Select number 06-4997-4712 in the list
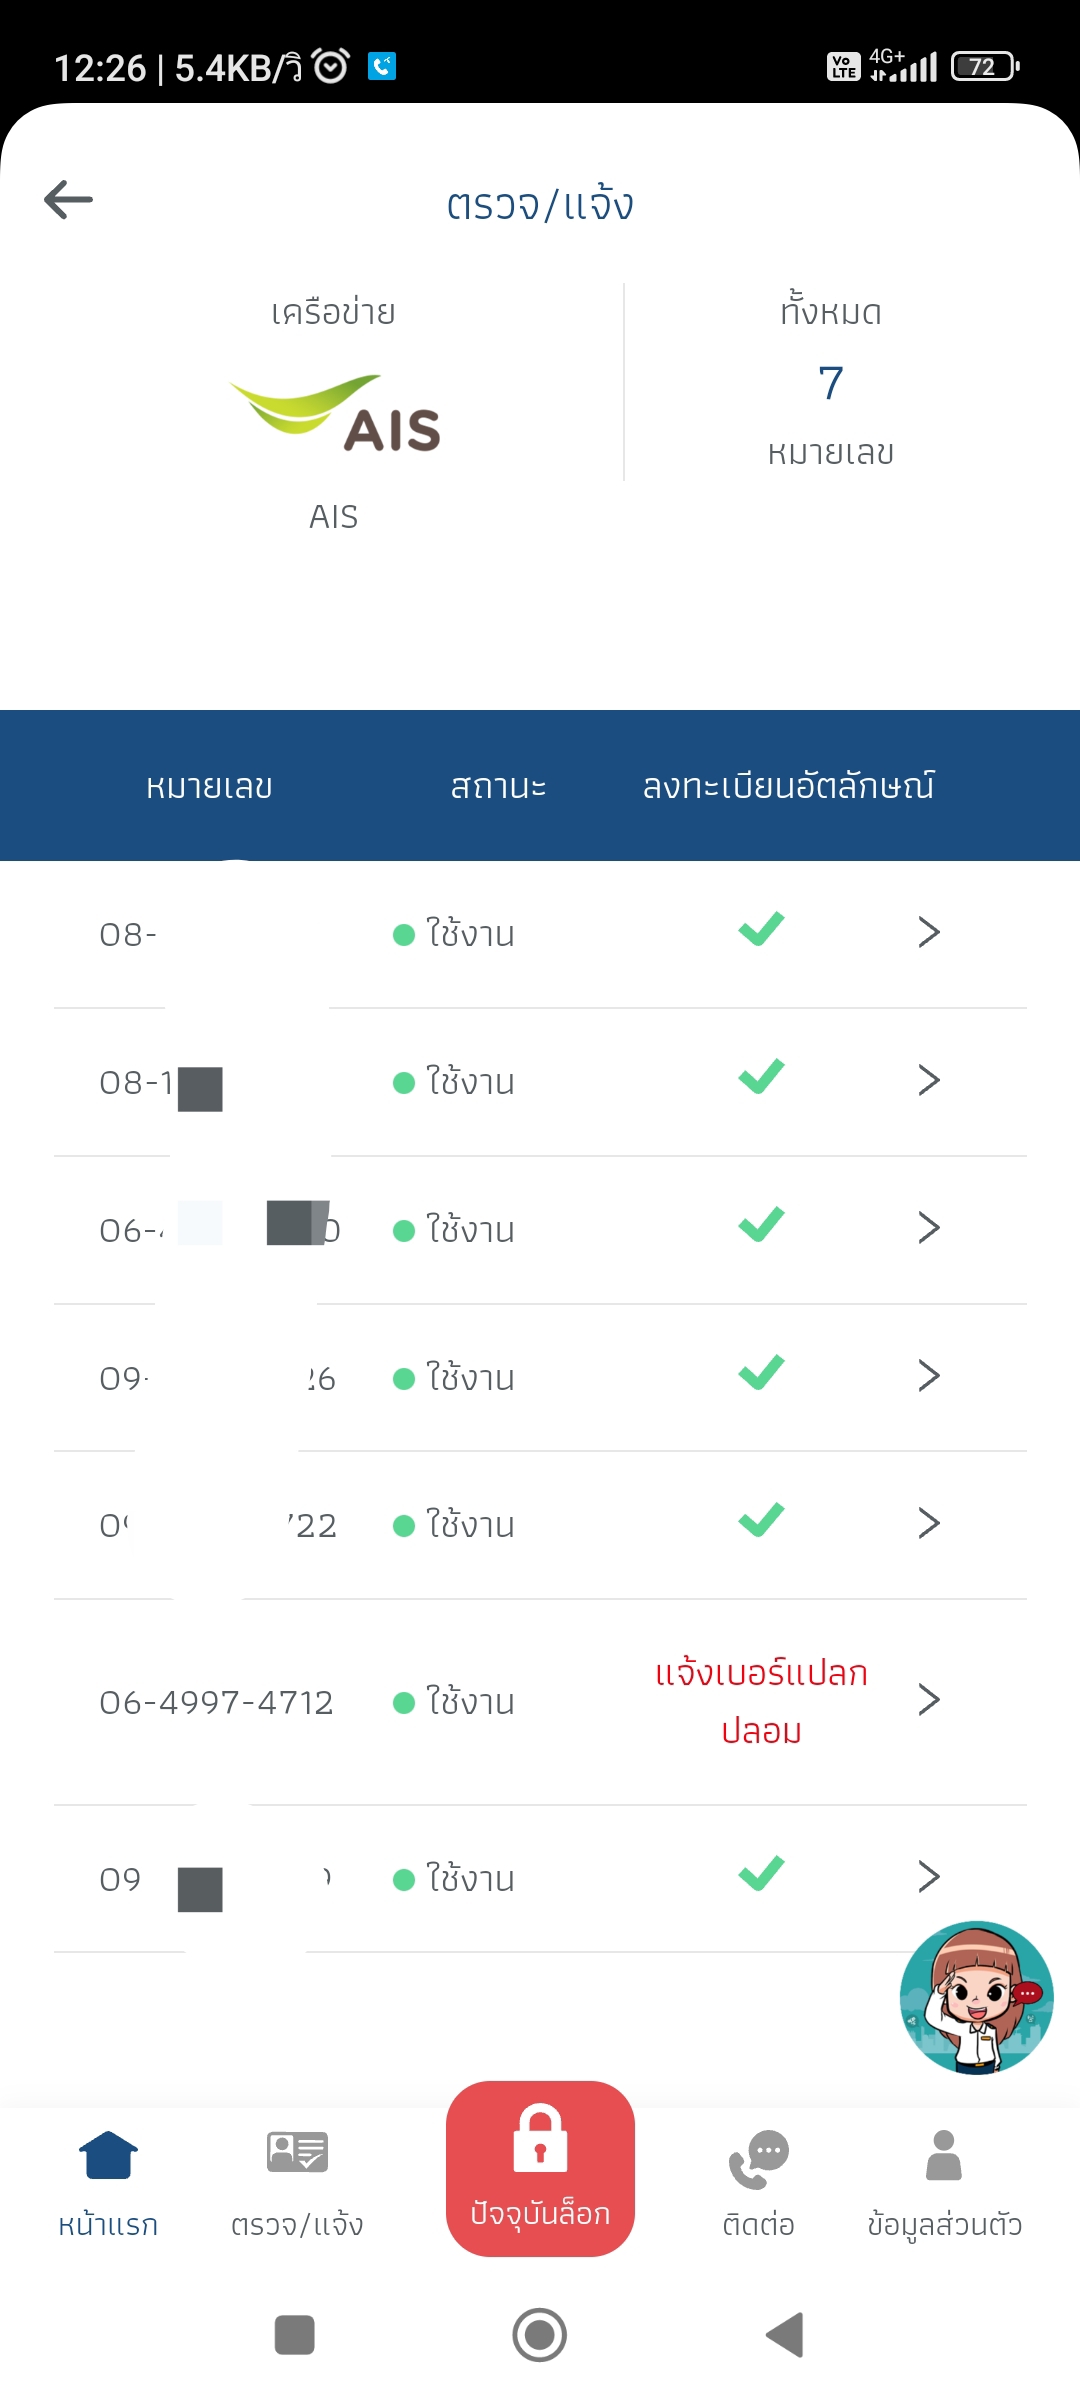This screenshot has width=1080, height=2400. [x=216, y=1702]
